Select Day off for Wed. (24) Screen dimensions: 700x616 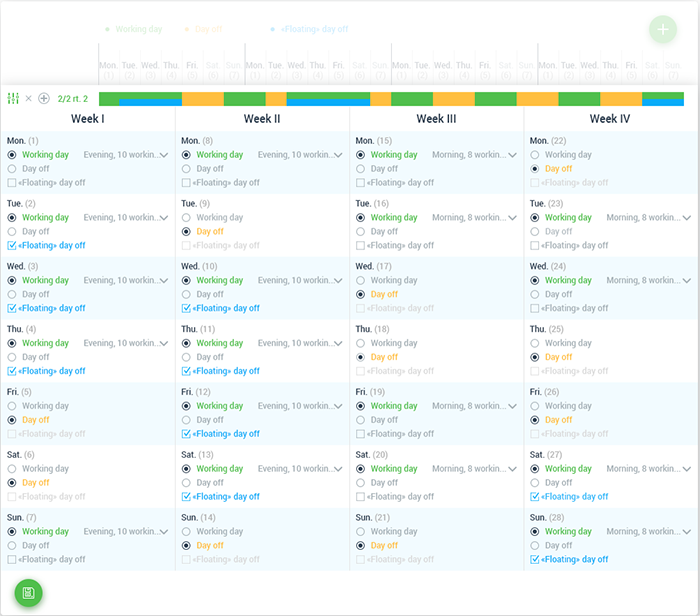534,294
